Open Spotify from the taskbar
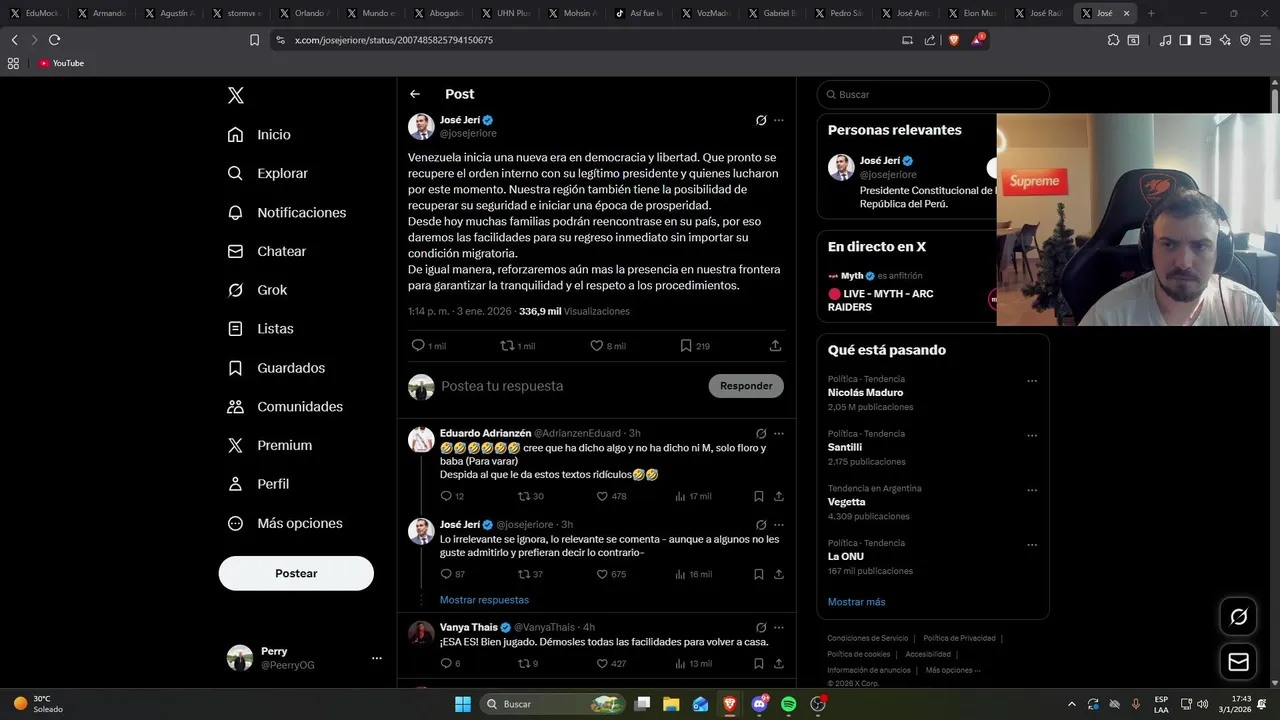The width and height of the screenshot is (1280, 720). coord(788,704)
